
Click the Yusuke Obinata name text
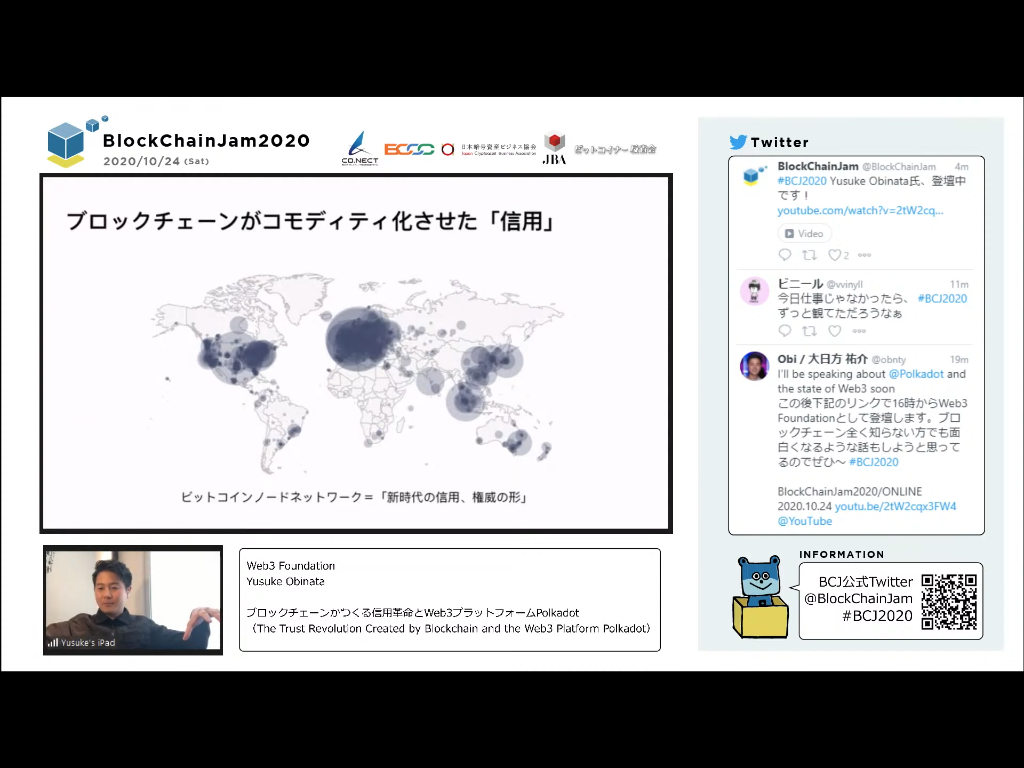coord(285,581)
